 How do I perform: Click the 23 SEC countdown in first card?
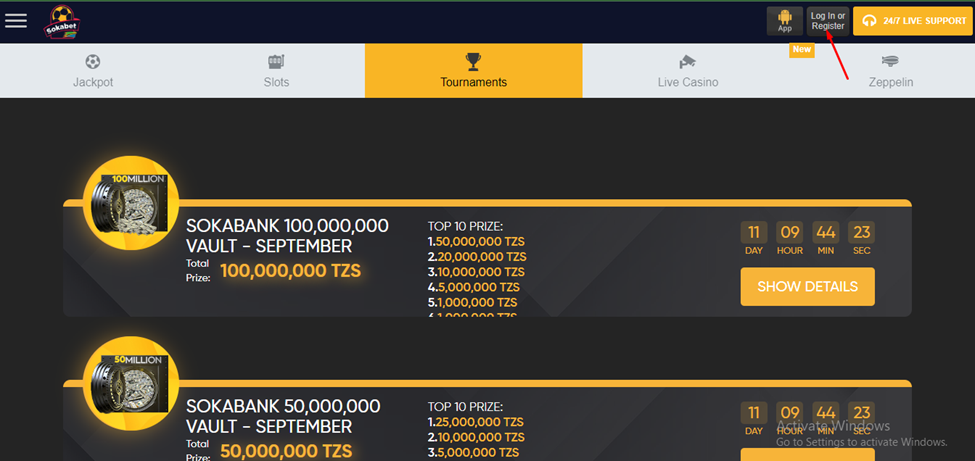pos(861,238)
